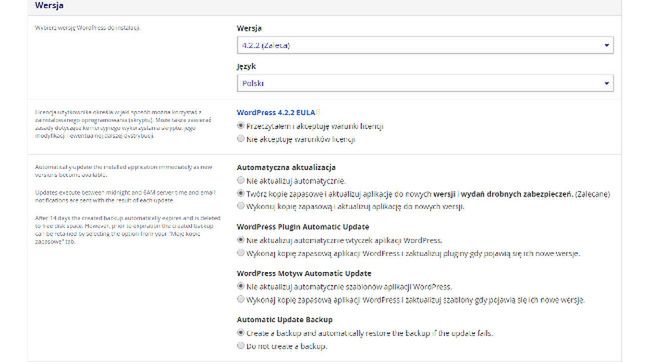The height and width of the screenshot is (362, 660).
Task: Select 'Twórz kopie zapasowe i aktualizuj' option
Action: click(241, 193)
